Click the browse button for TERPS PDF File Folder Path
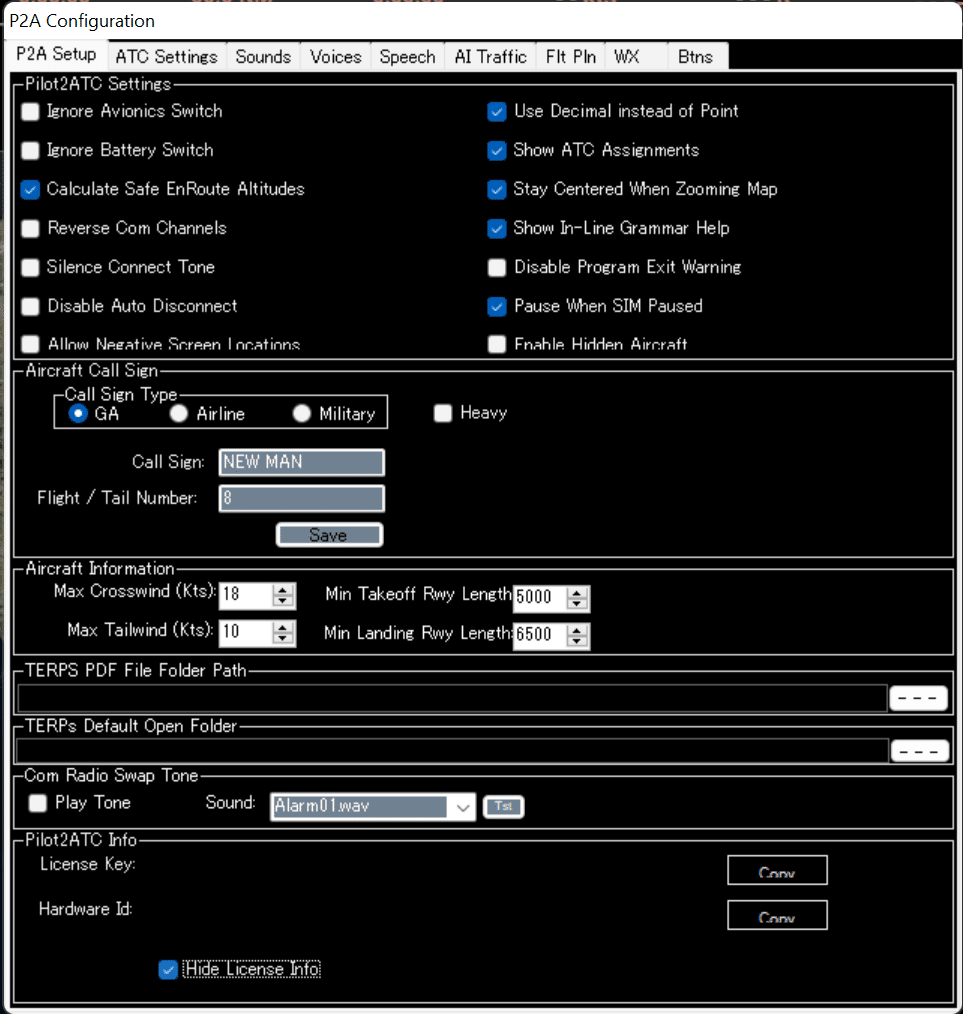 click(918, 698)
